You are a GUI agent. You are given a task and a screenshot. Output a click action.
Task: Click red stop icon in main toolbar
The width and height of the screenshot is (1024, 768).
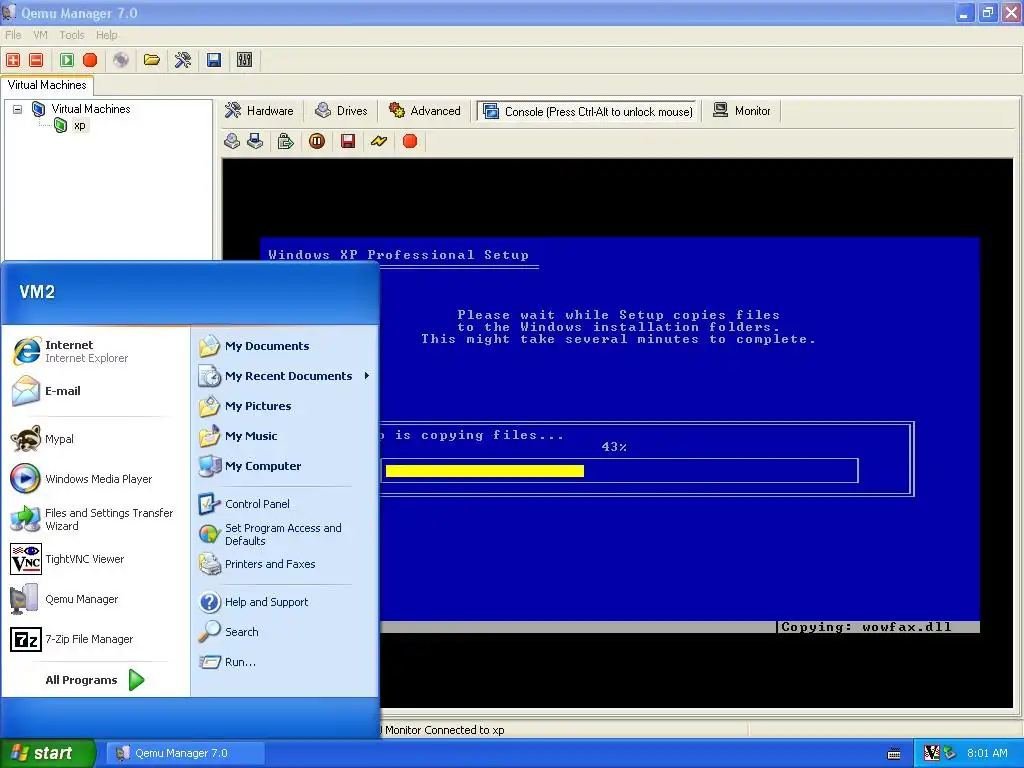pos(90,60)
